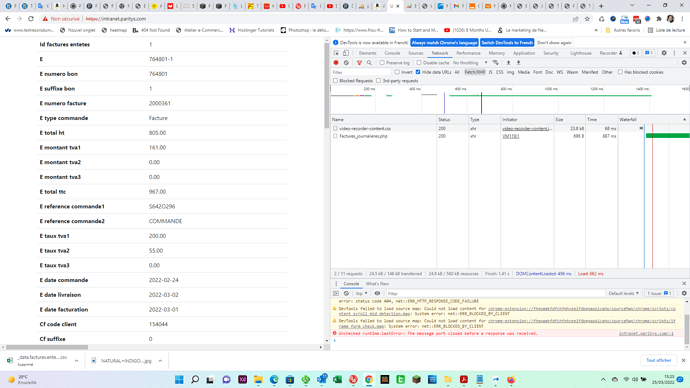Enable the Preserve log checkbox
Screen dimensions: 690x388
point(382,63)
